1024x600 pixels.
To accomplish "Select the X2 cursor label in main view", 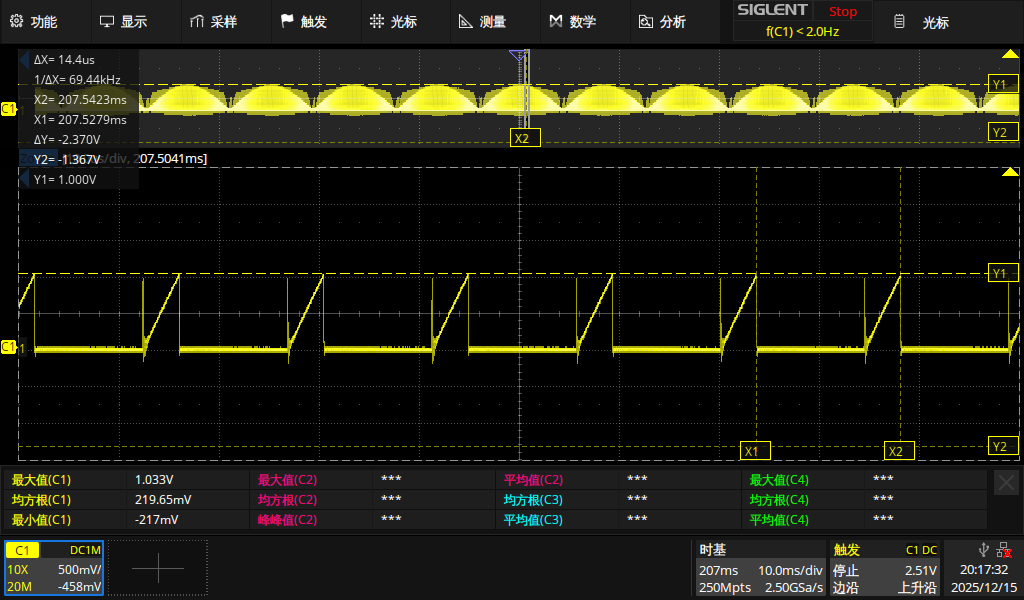I will [x=899, y=450].
